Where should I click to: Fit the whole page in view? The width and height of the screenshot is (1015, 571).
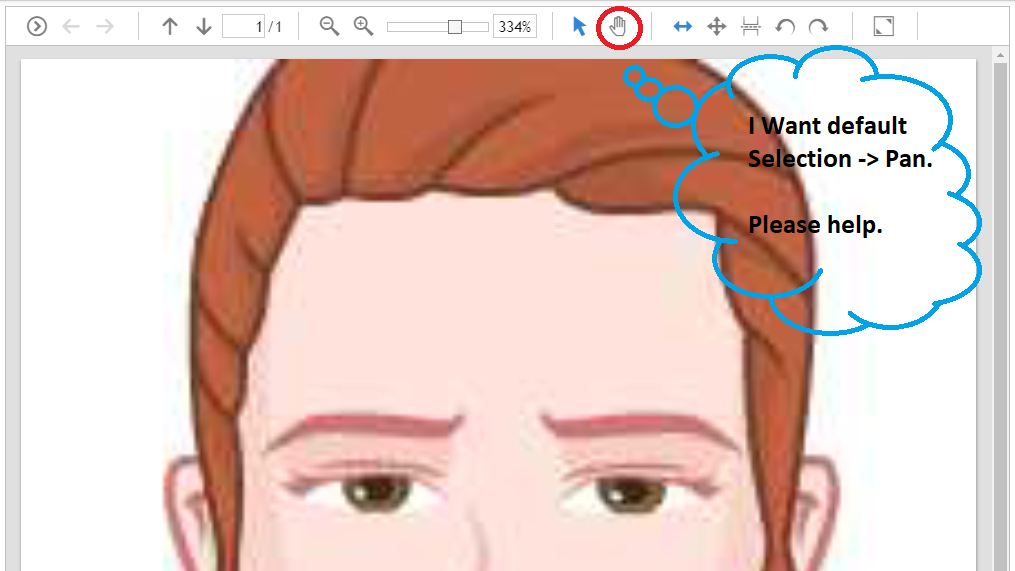(x=717, y=27)
